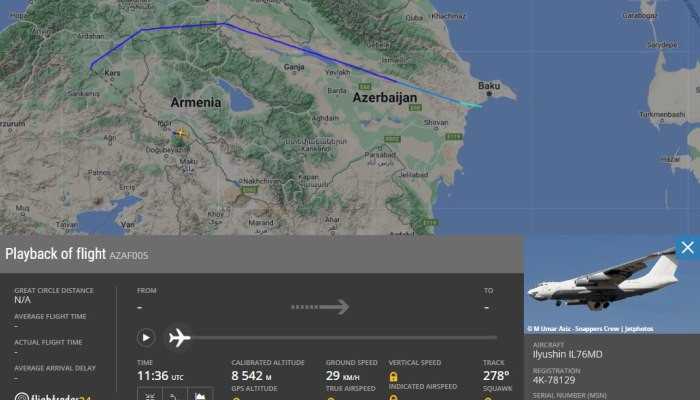Click the locked Vertical Speed padlock icon
The width and height of the screenshot is (700, 400).
(393, 376)
